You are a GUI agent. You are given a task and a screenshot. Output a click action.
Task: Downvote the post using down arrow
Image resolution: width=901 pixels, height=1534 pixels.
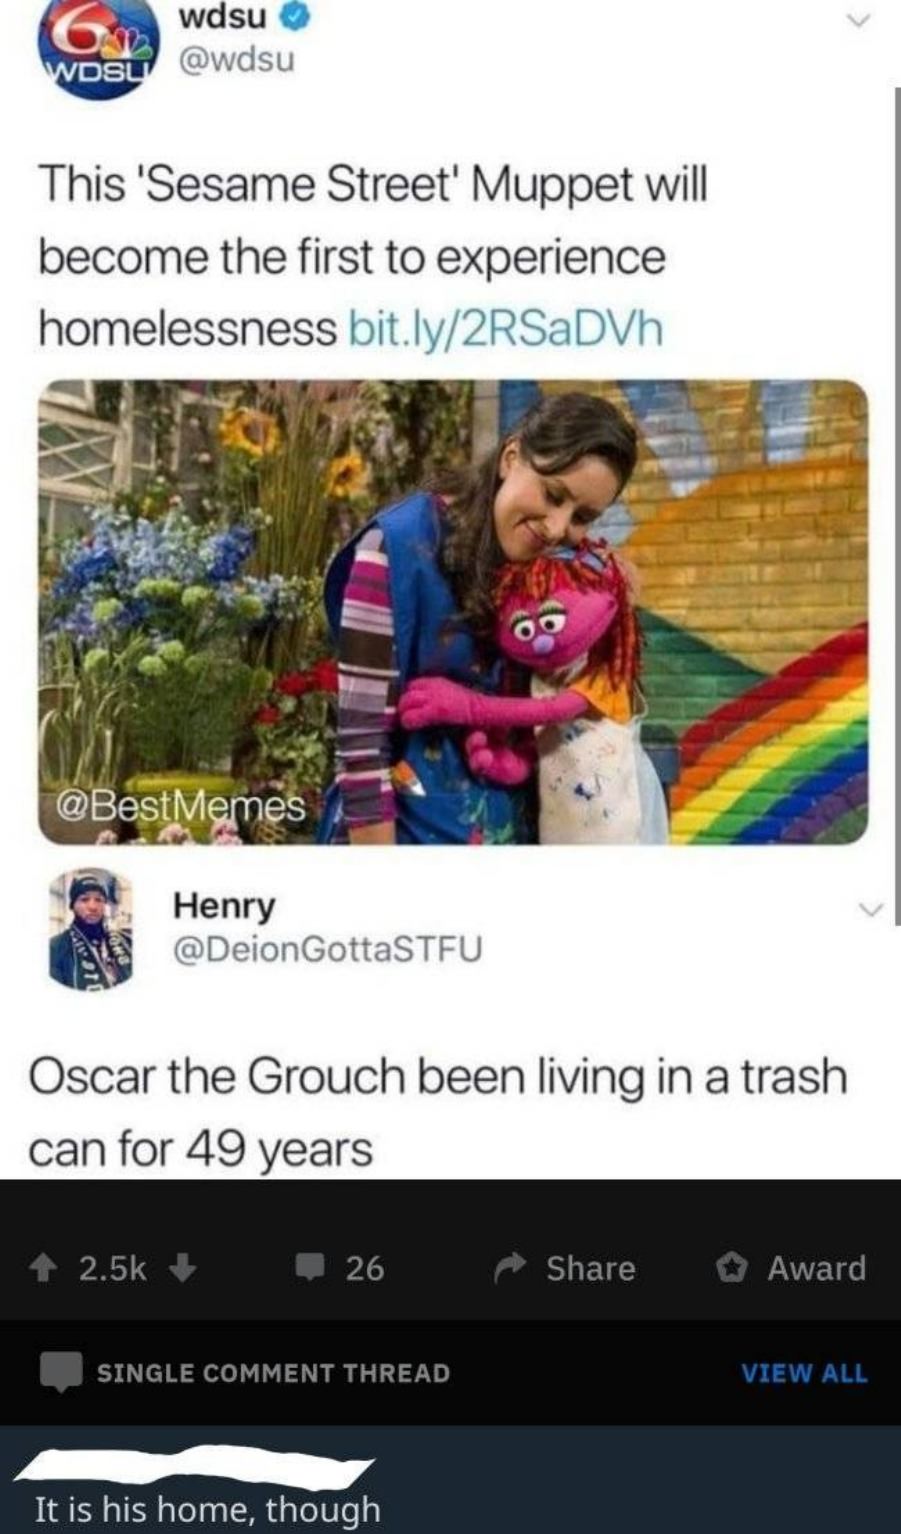click(x=182, y=1268)
